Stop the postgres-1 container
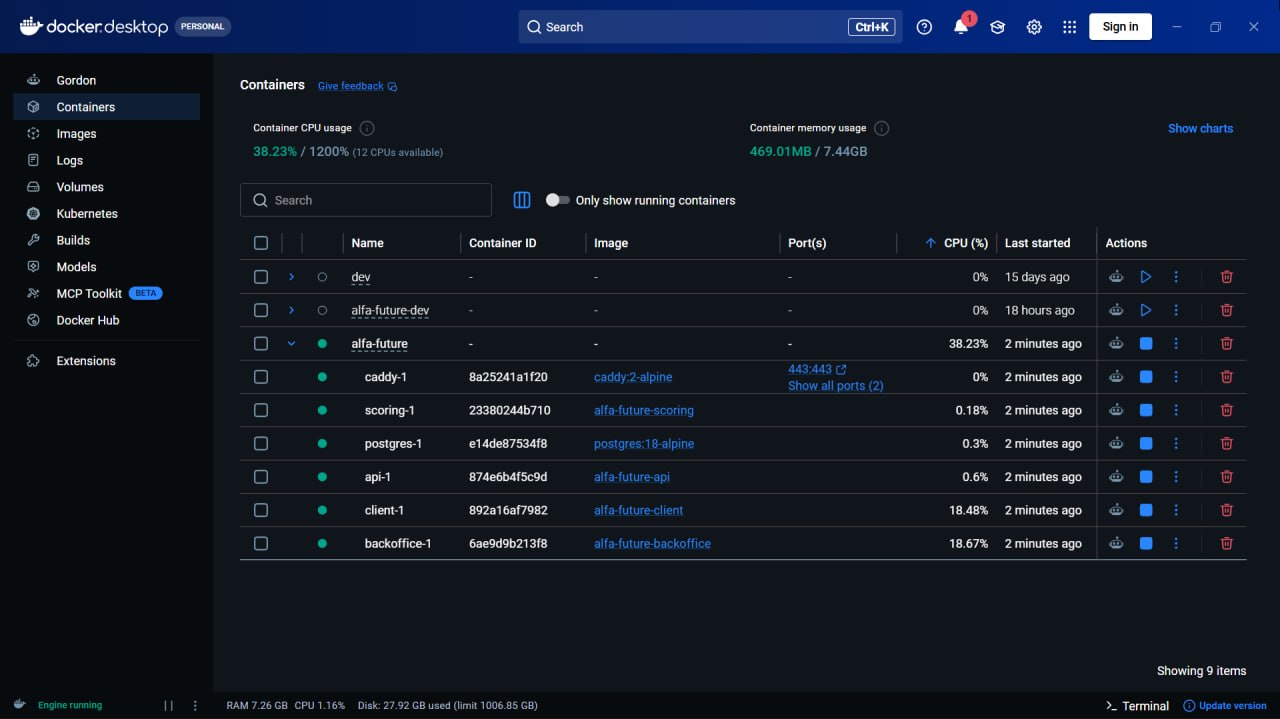The image size is (1280, 719). [x=1146, y=443]
